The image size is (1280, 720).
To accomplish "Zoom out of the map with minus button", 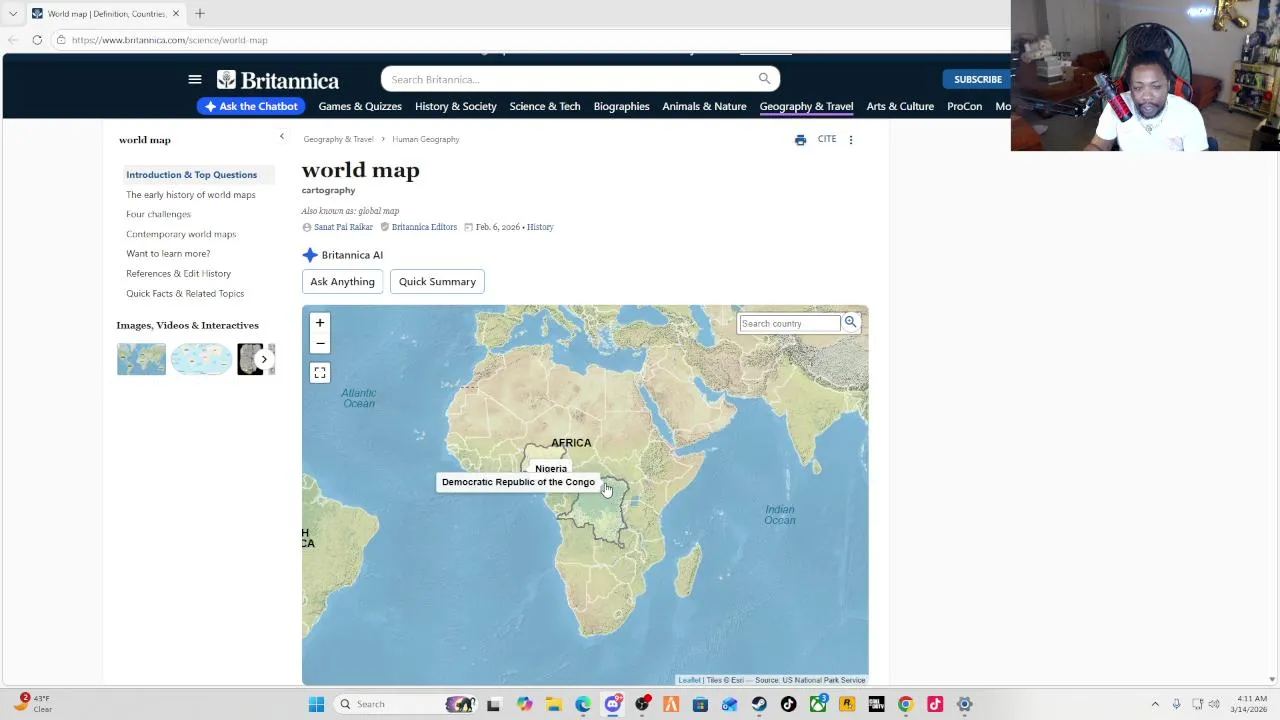I will click(320, 344).
